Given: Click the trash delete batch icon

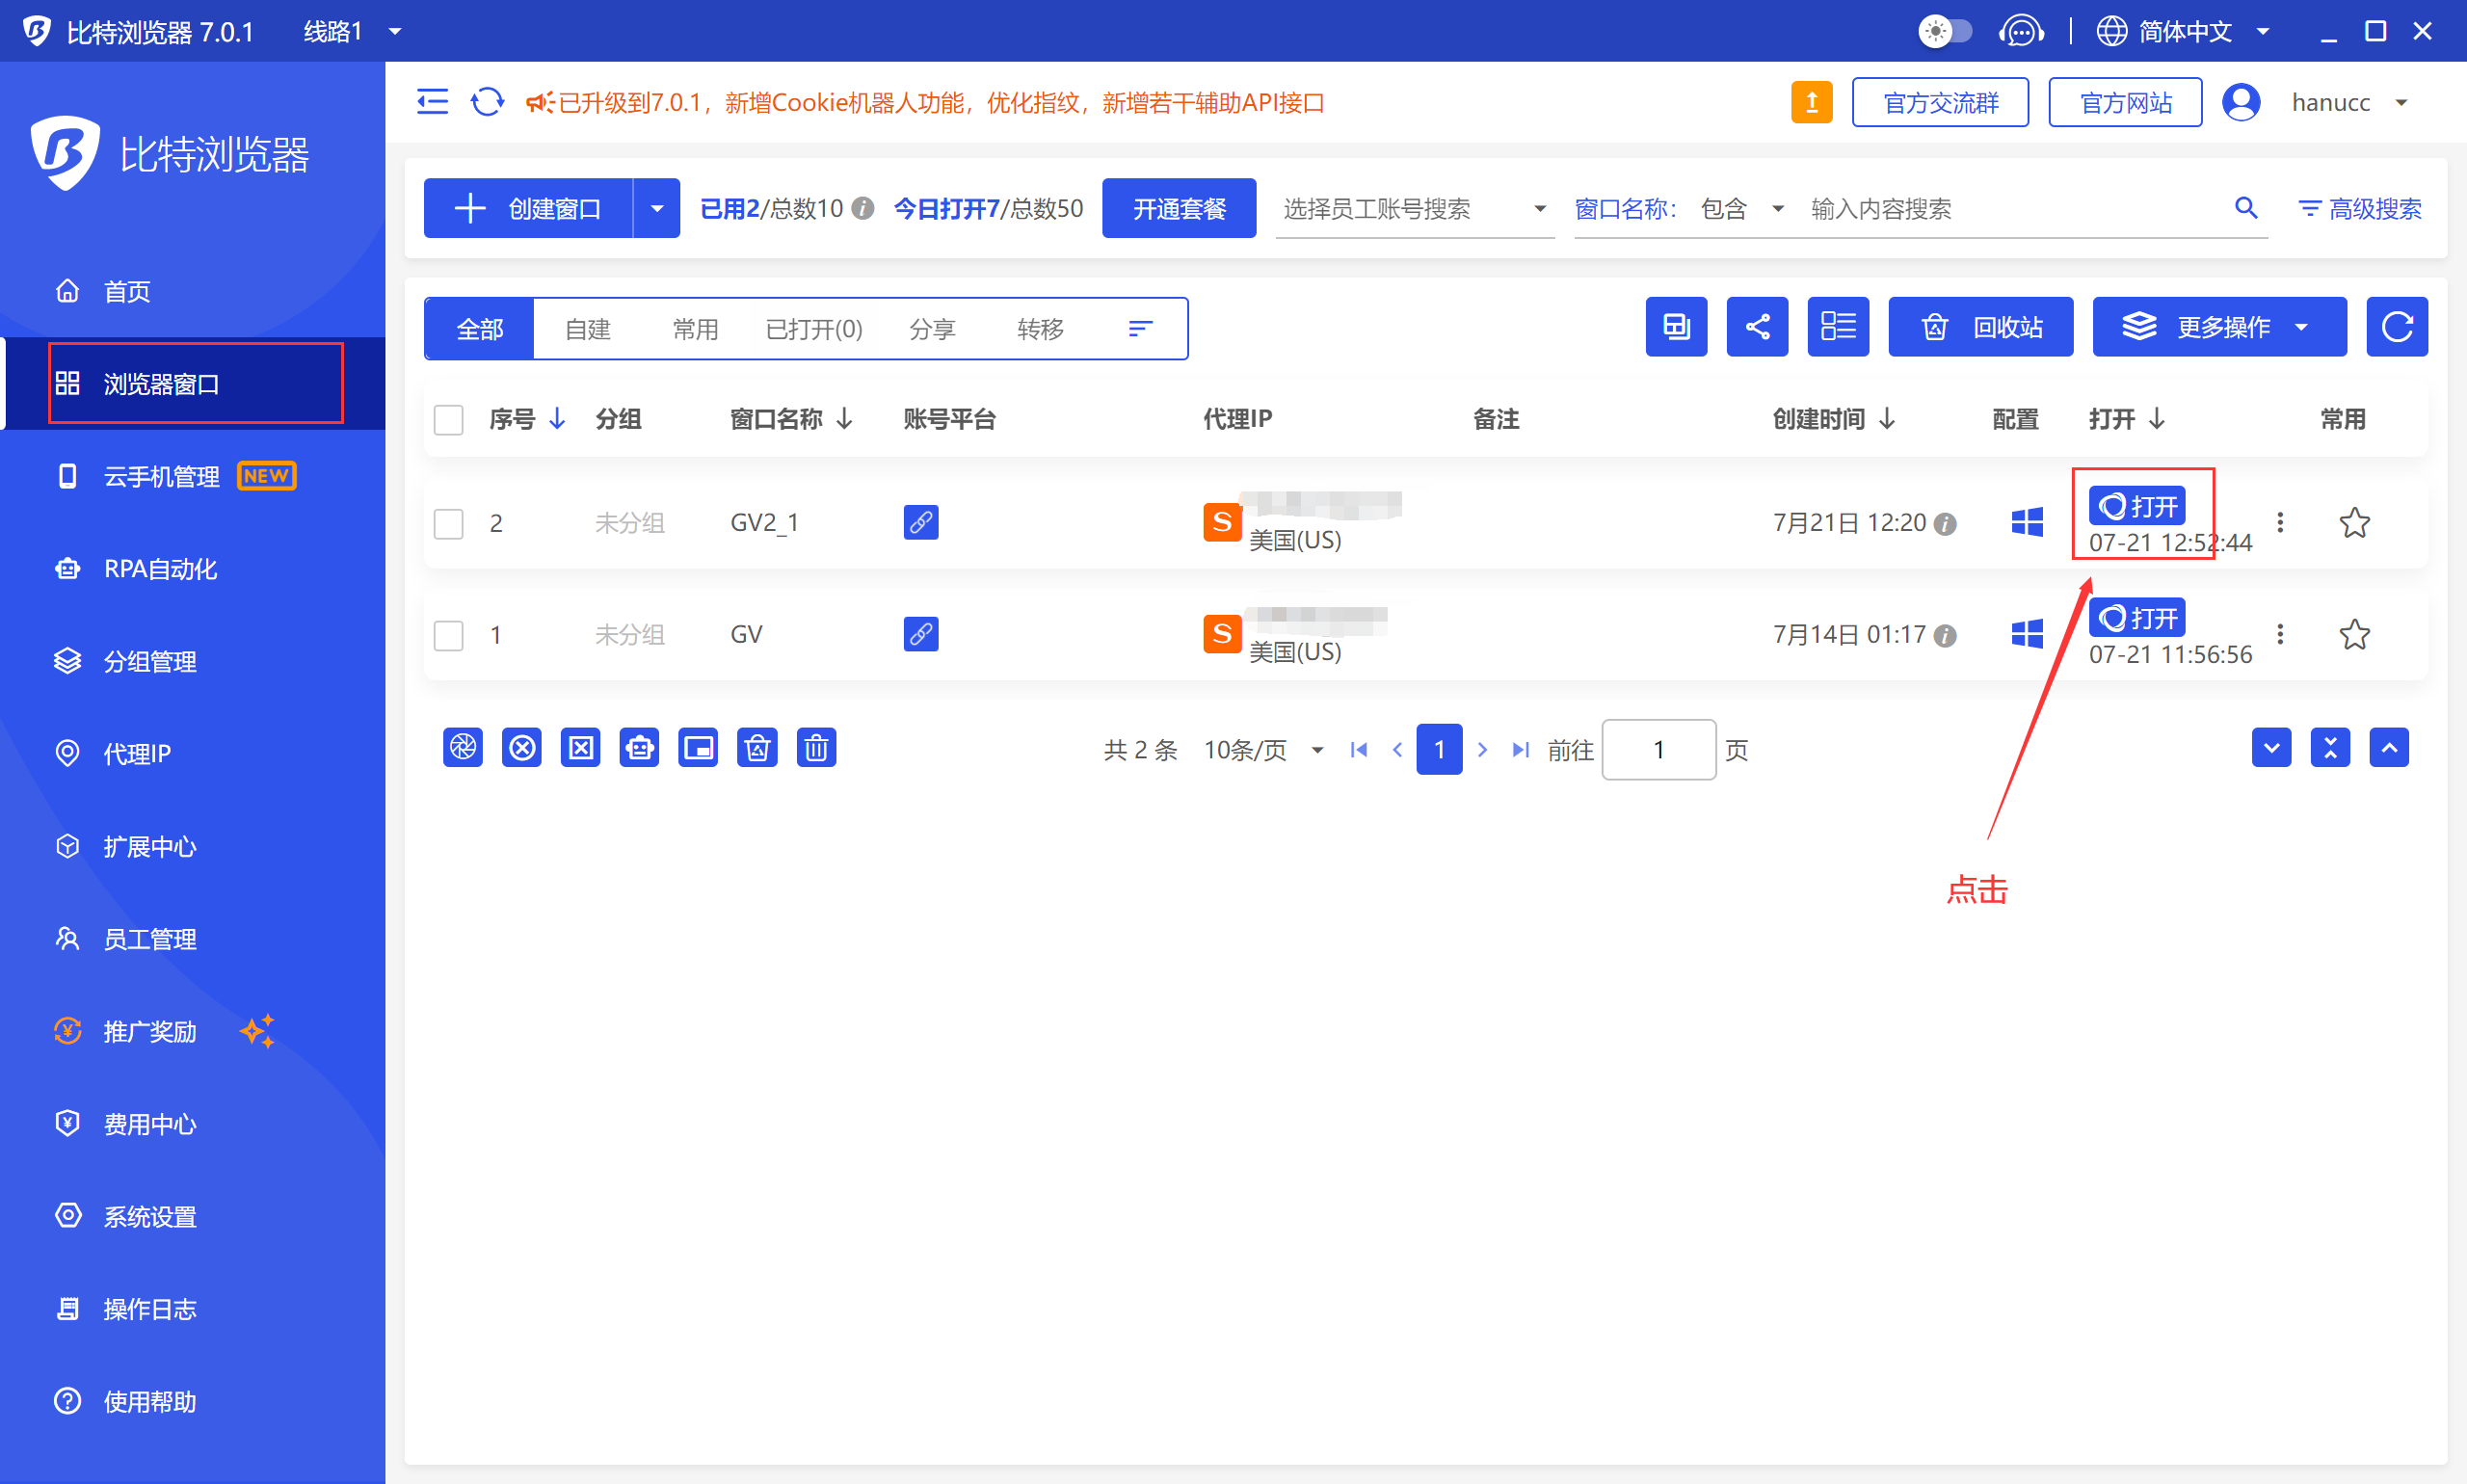Looking at the screenshot, I should (816, 748).
